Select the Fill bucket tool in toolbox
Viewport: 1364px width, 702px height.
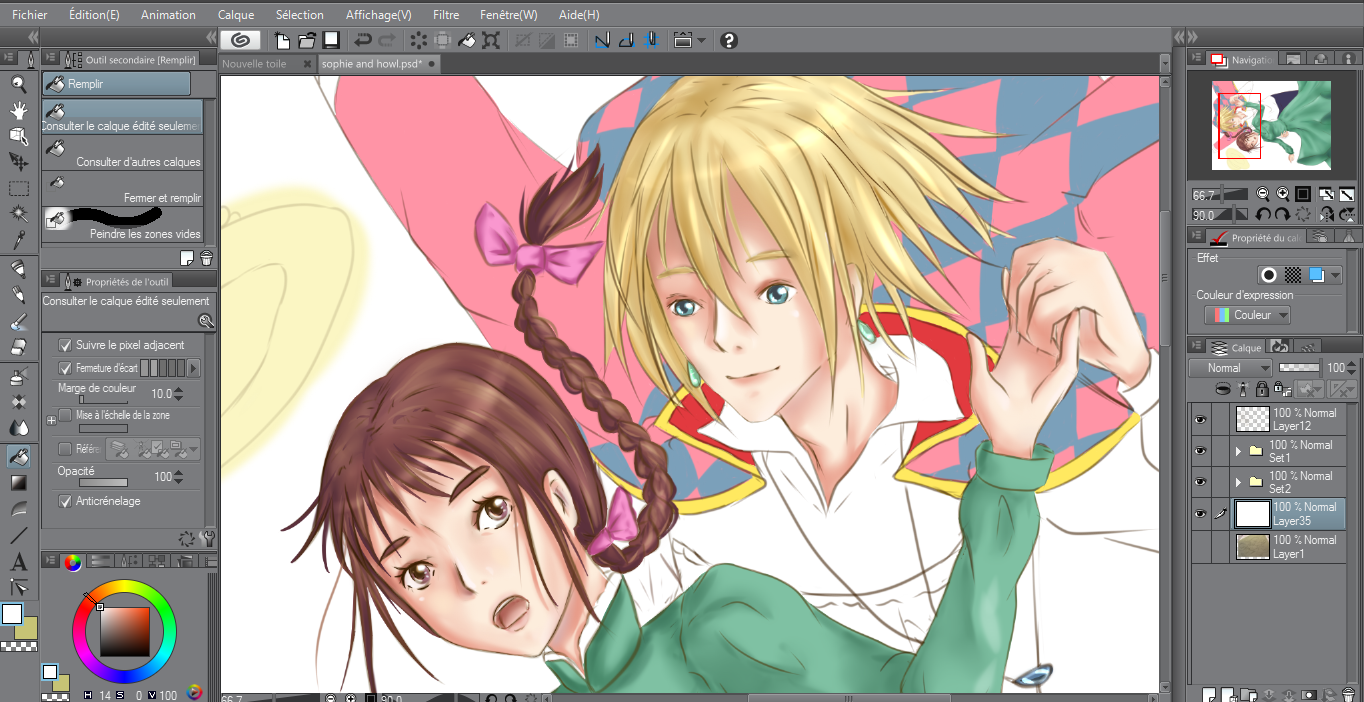(x=18, y=457)
